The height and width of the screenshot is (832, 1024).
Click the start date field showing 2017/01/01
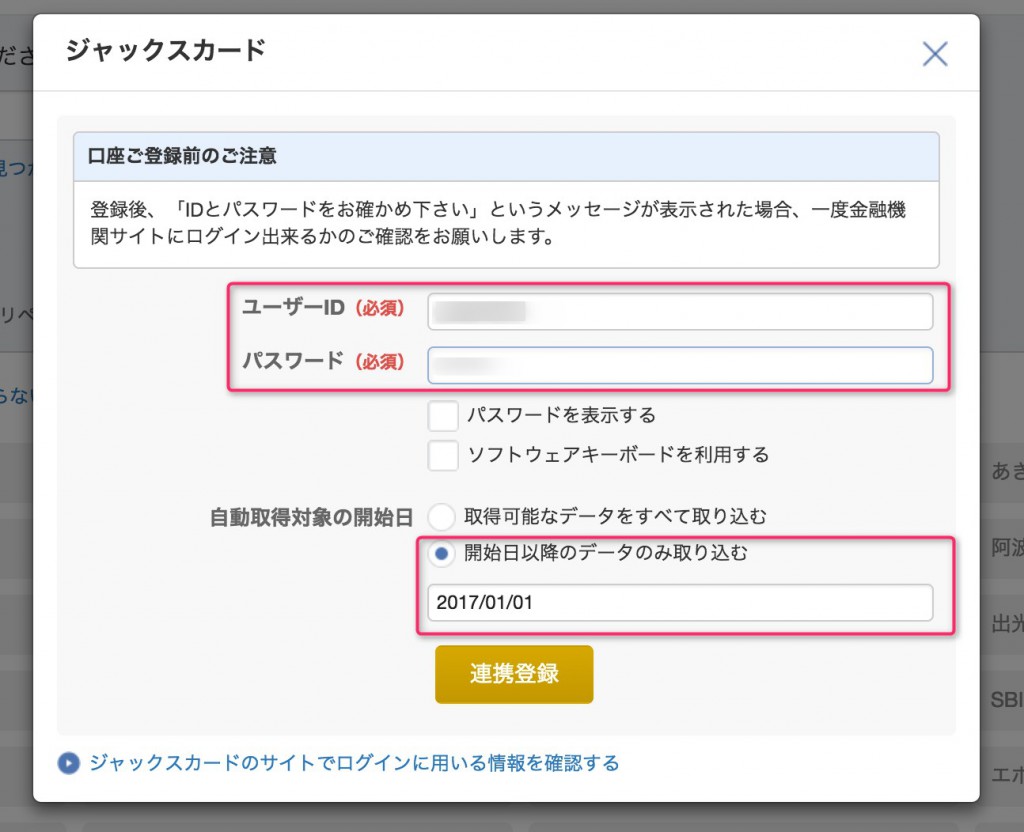(x=680, y=602)
